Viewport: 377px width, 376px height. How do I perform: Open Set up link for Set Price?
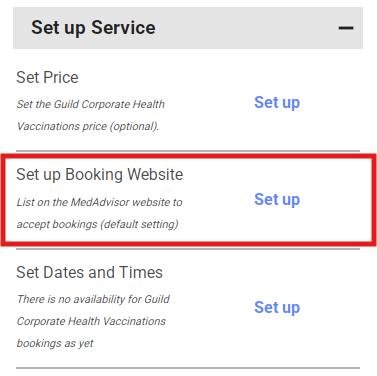click(277, 103)
